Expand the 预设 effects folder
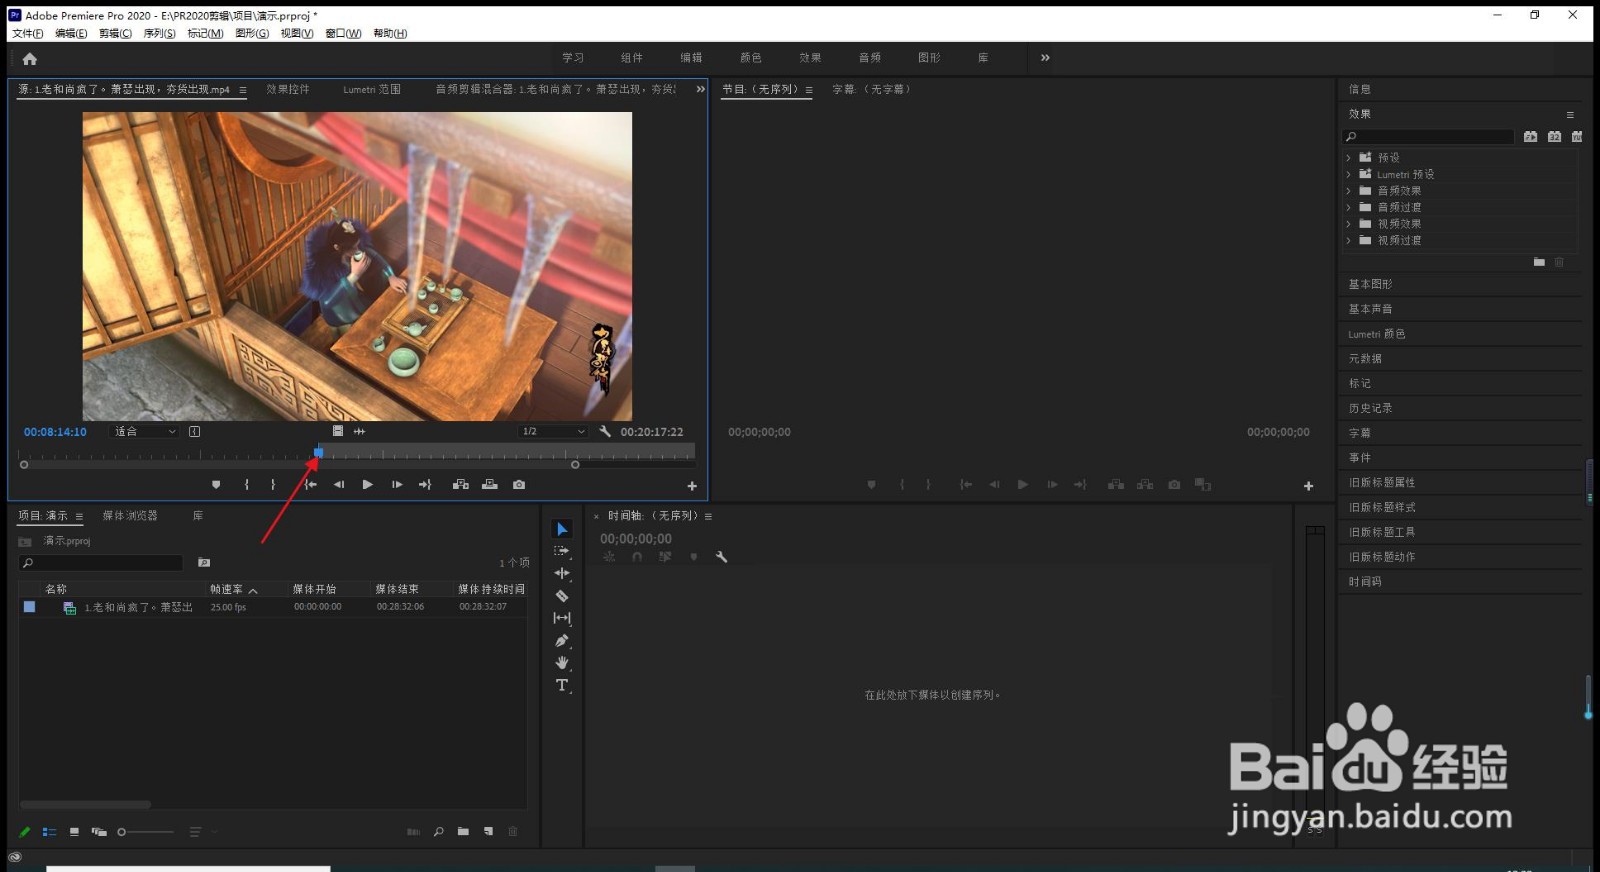This screenshot has width=1600, height=872. 1348,158
